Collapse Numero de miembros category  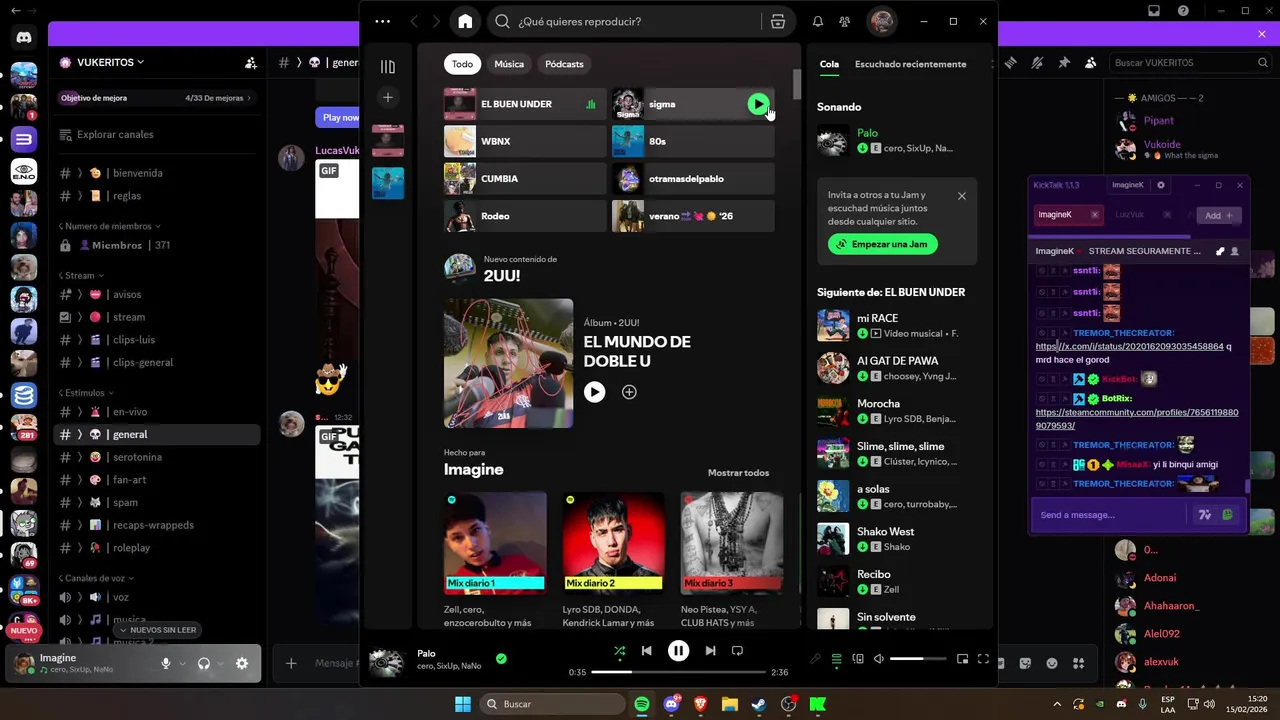point(109,226)
